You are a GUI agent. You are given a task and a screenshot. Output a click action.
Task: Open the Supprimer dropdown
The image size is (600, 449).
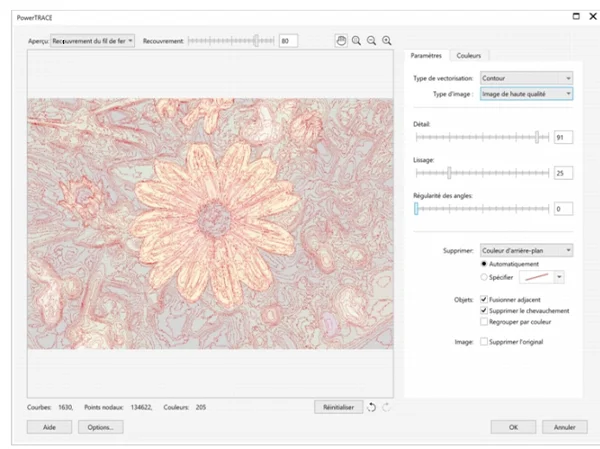(x=526, y=250)
